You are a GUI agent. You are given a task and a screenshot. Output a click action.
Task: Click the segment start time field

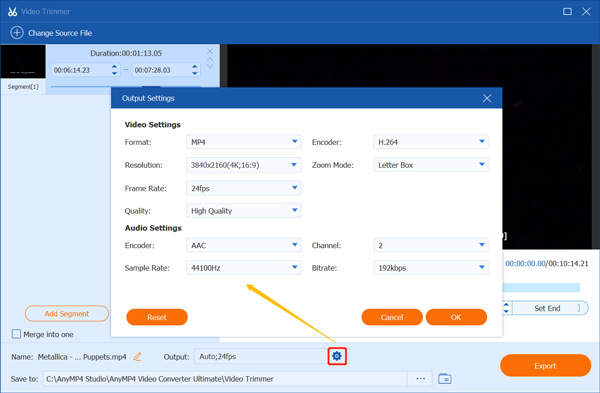(x=85, y=70)
